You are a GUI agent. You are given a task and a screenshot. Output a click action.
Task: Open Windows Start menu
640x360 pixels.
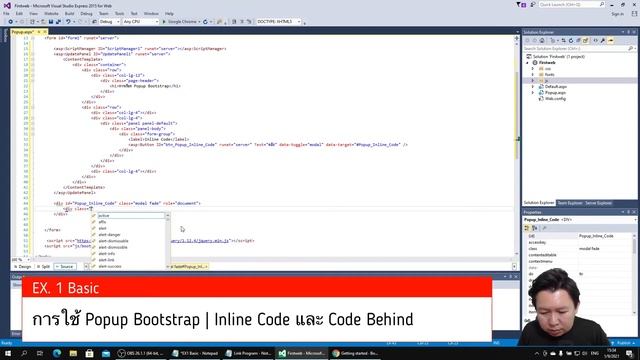pos(8,353)
